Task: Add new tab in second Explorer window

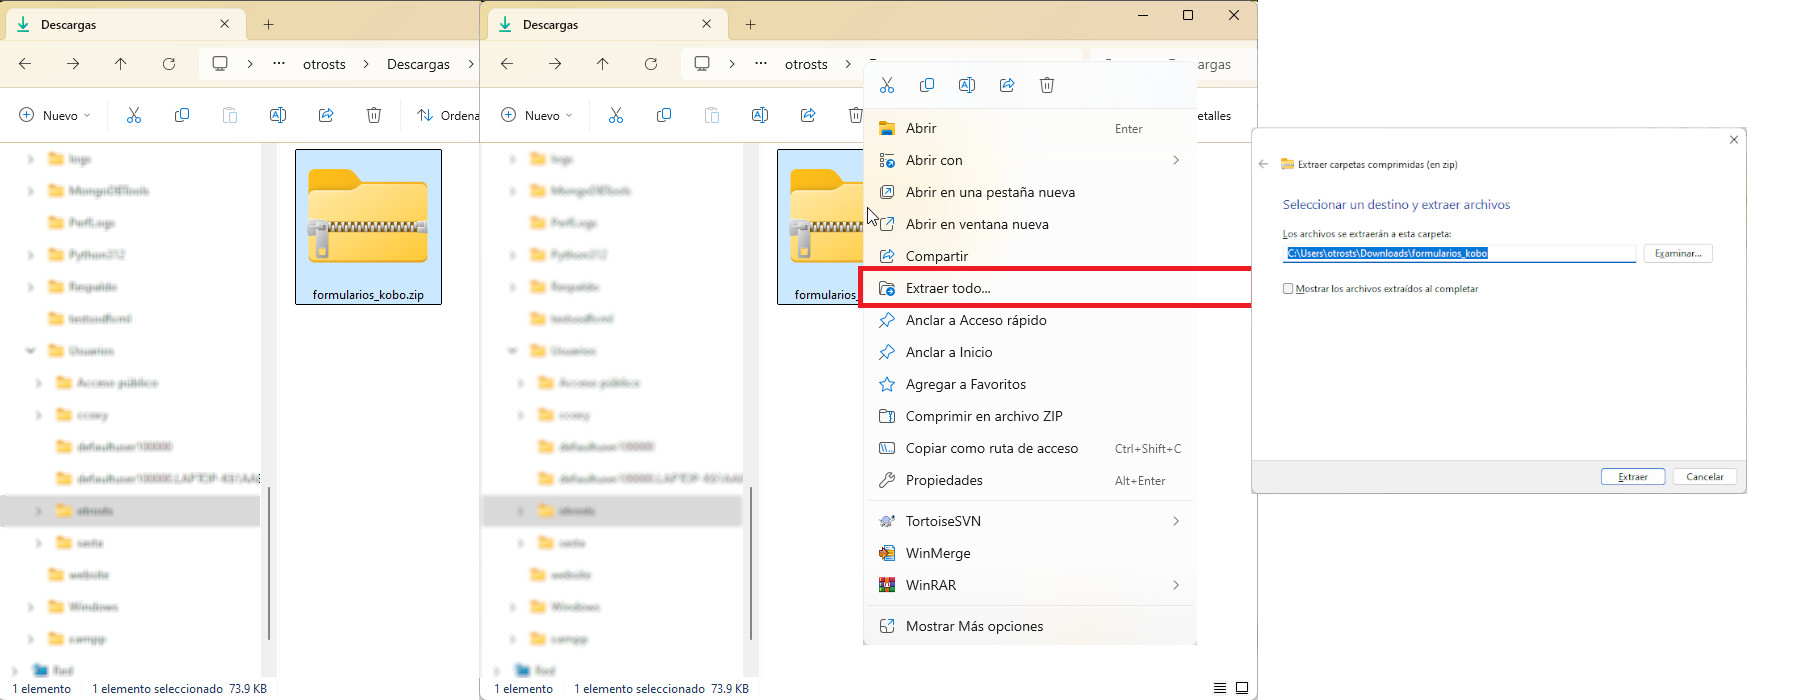Action: pyautogui.click(x=751, y=24)
